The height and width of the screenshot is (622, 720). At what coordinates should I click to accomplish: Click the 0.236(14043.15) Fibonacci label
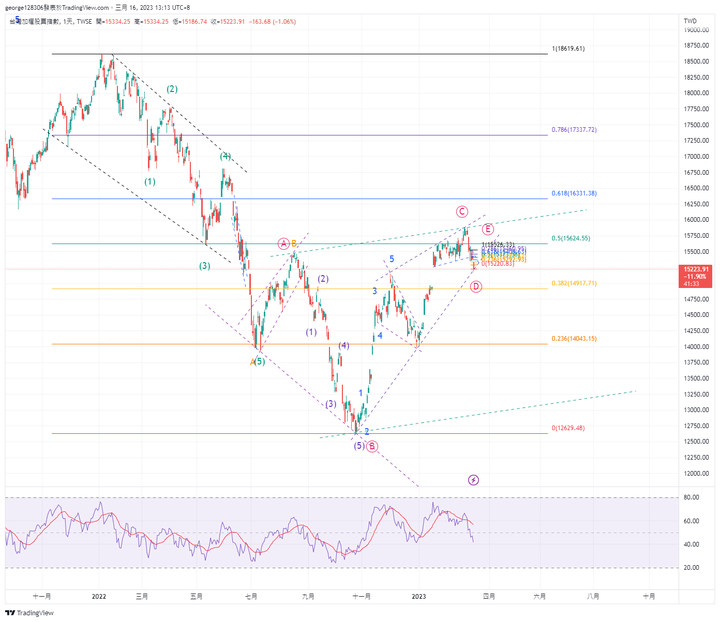pyautogui.click(x=574, y=339)
